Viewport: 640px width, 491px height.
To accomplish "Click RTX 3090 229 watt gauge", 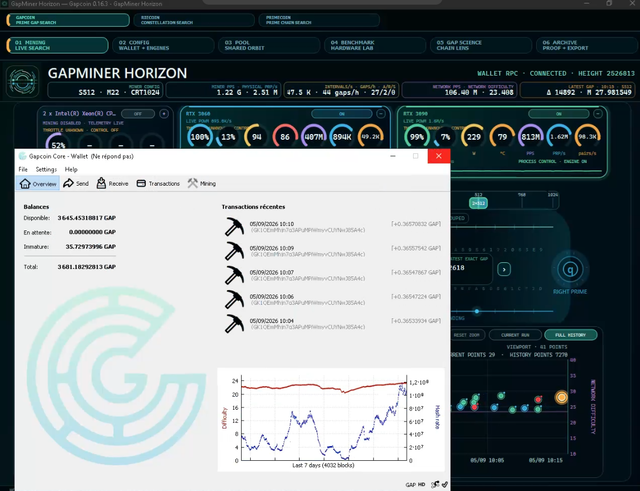I will tap(473, 137).
